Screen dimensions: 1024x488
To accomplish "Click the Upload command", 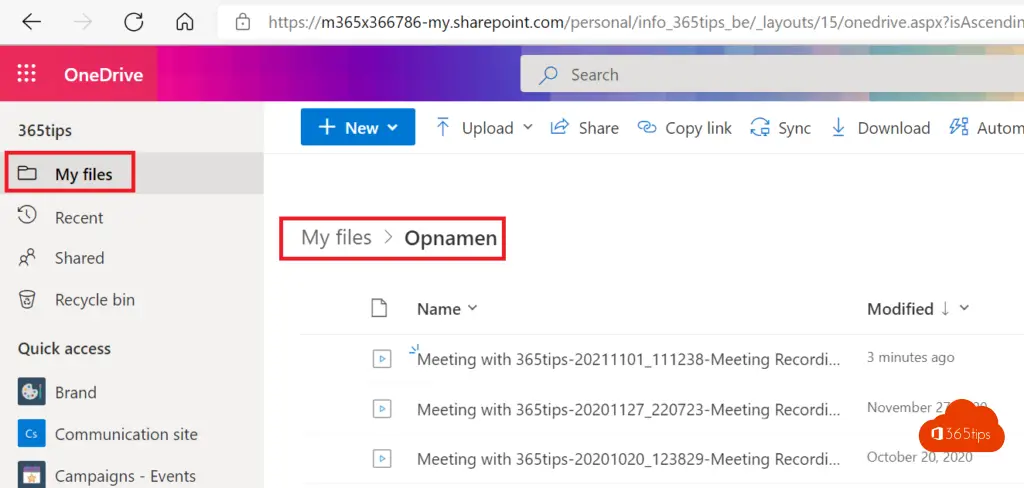I will (475, 128).
